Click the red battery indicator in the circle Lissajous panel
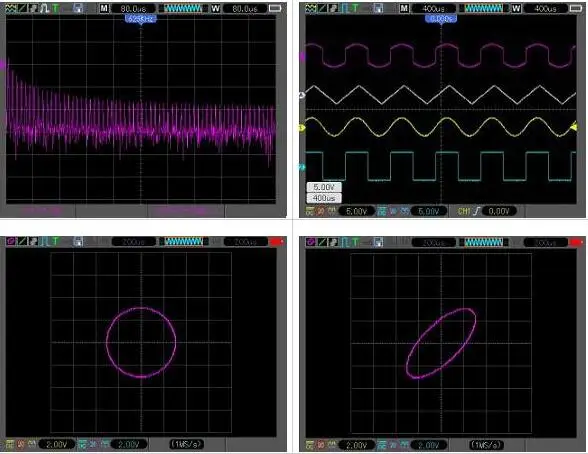The width and height of the screenshot is (588, 454). pyautogui.click(x=275, y=242)
